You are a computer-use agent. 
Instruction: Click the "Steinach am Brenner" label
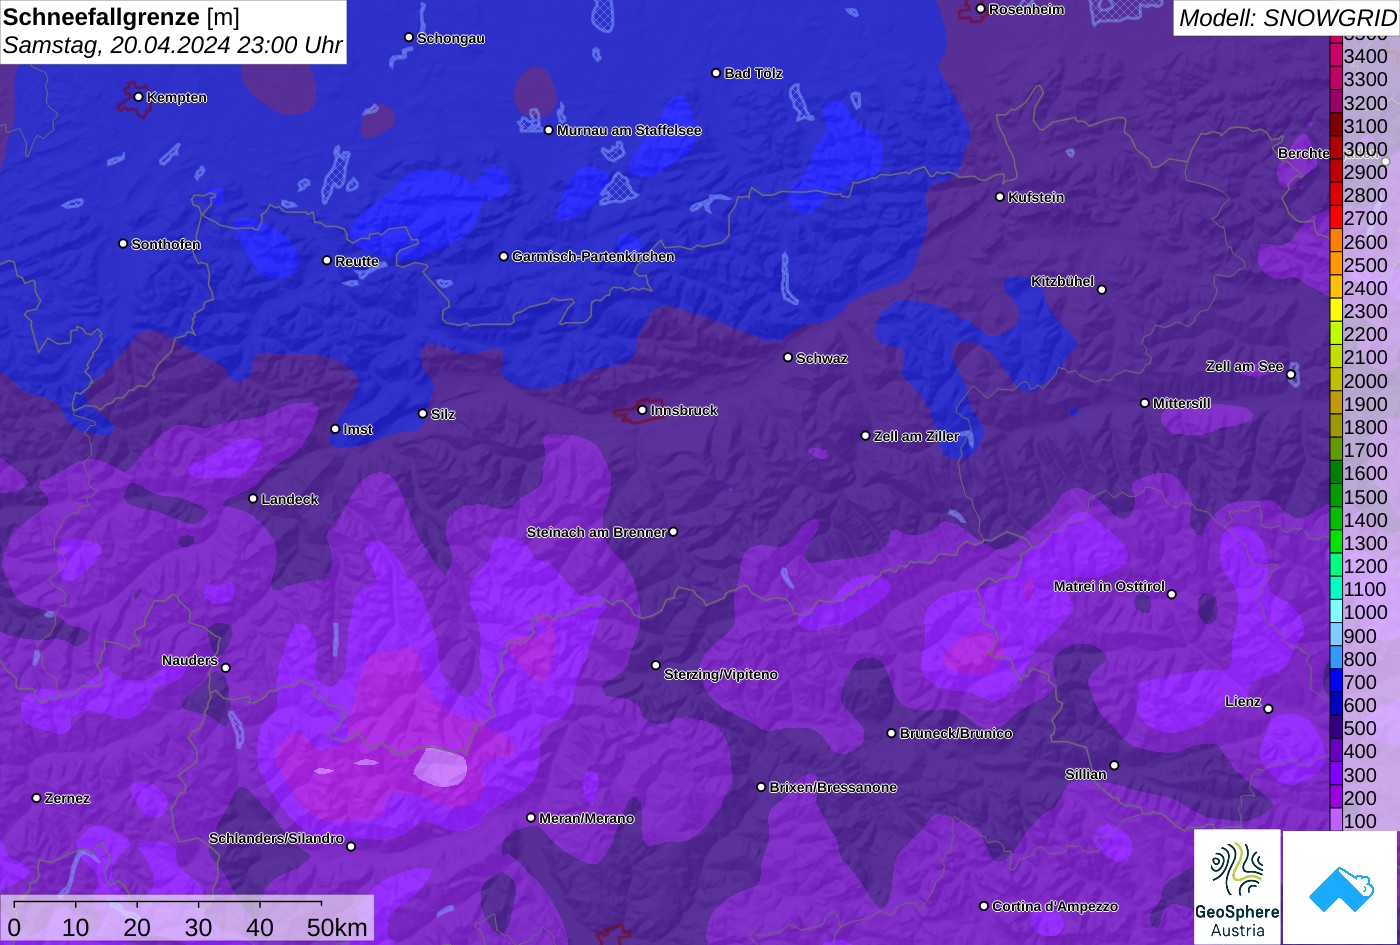click(596, 532)
